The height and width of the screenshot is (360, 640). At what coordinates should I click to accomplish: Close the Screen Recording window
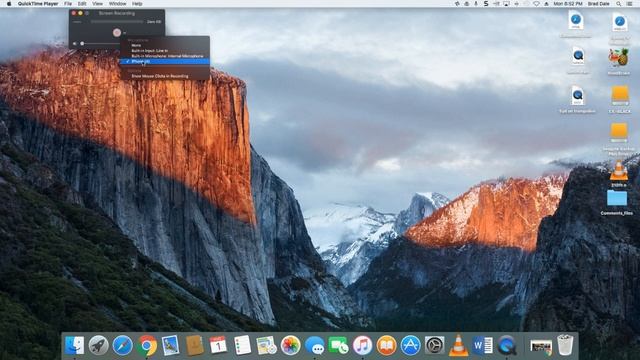(74, 13)
